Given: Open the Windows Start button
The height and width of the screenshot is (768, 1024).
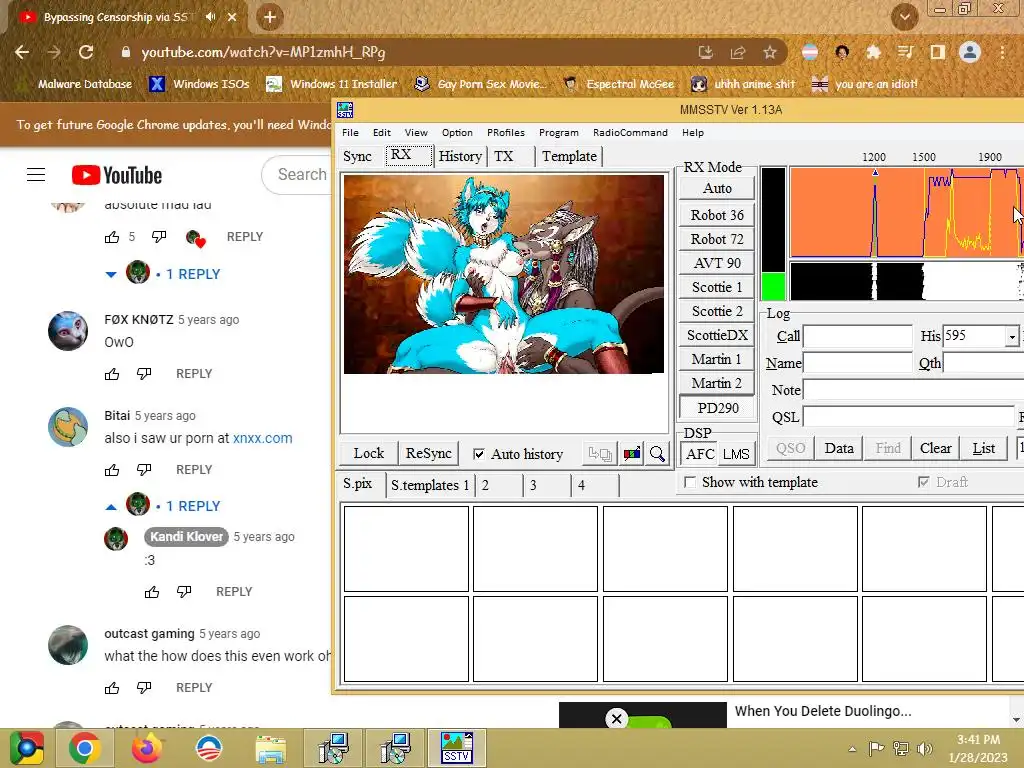Looking at the screenshot, I should click(x=27, y=748).
